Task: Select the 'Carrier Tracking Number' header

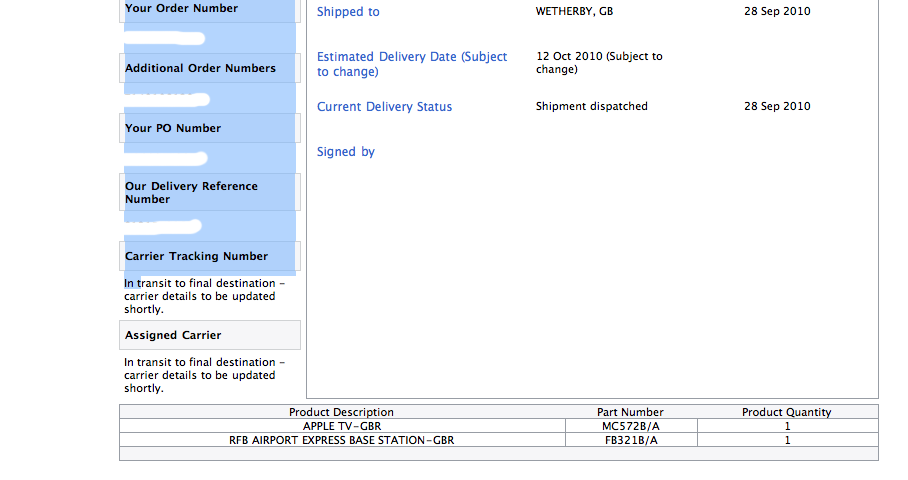Action: (x=210, y=256)
